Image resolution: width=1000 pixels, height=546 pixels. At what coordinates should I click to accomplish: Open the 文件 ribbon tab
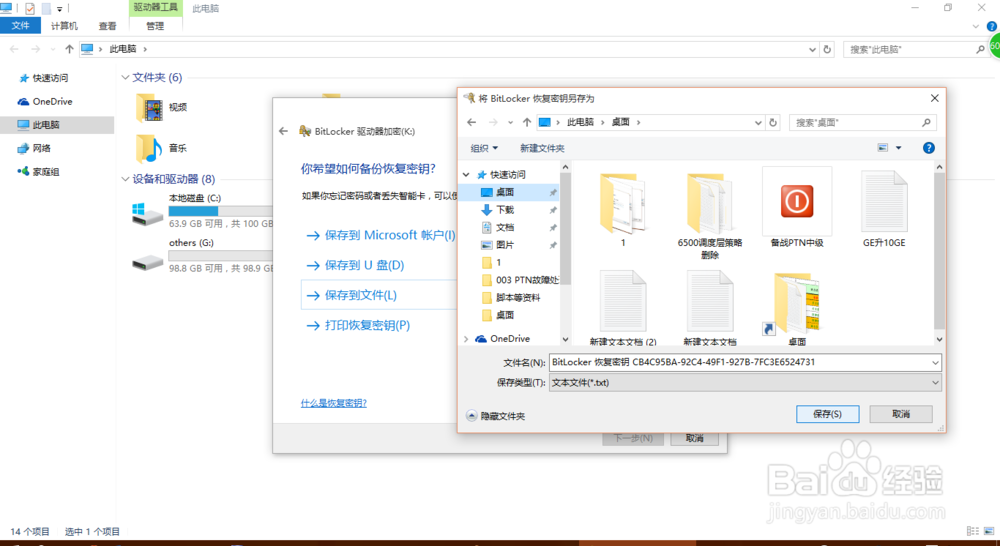point(20,26)
